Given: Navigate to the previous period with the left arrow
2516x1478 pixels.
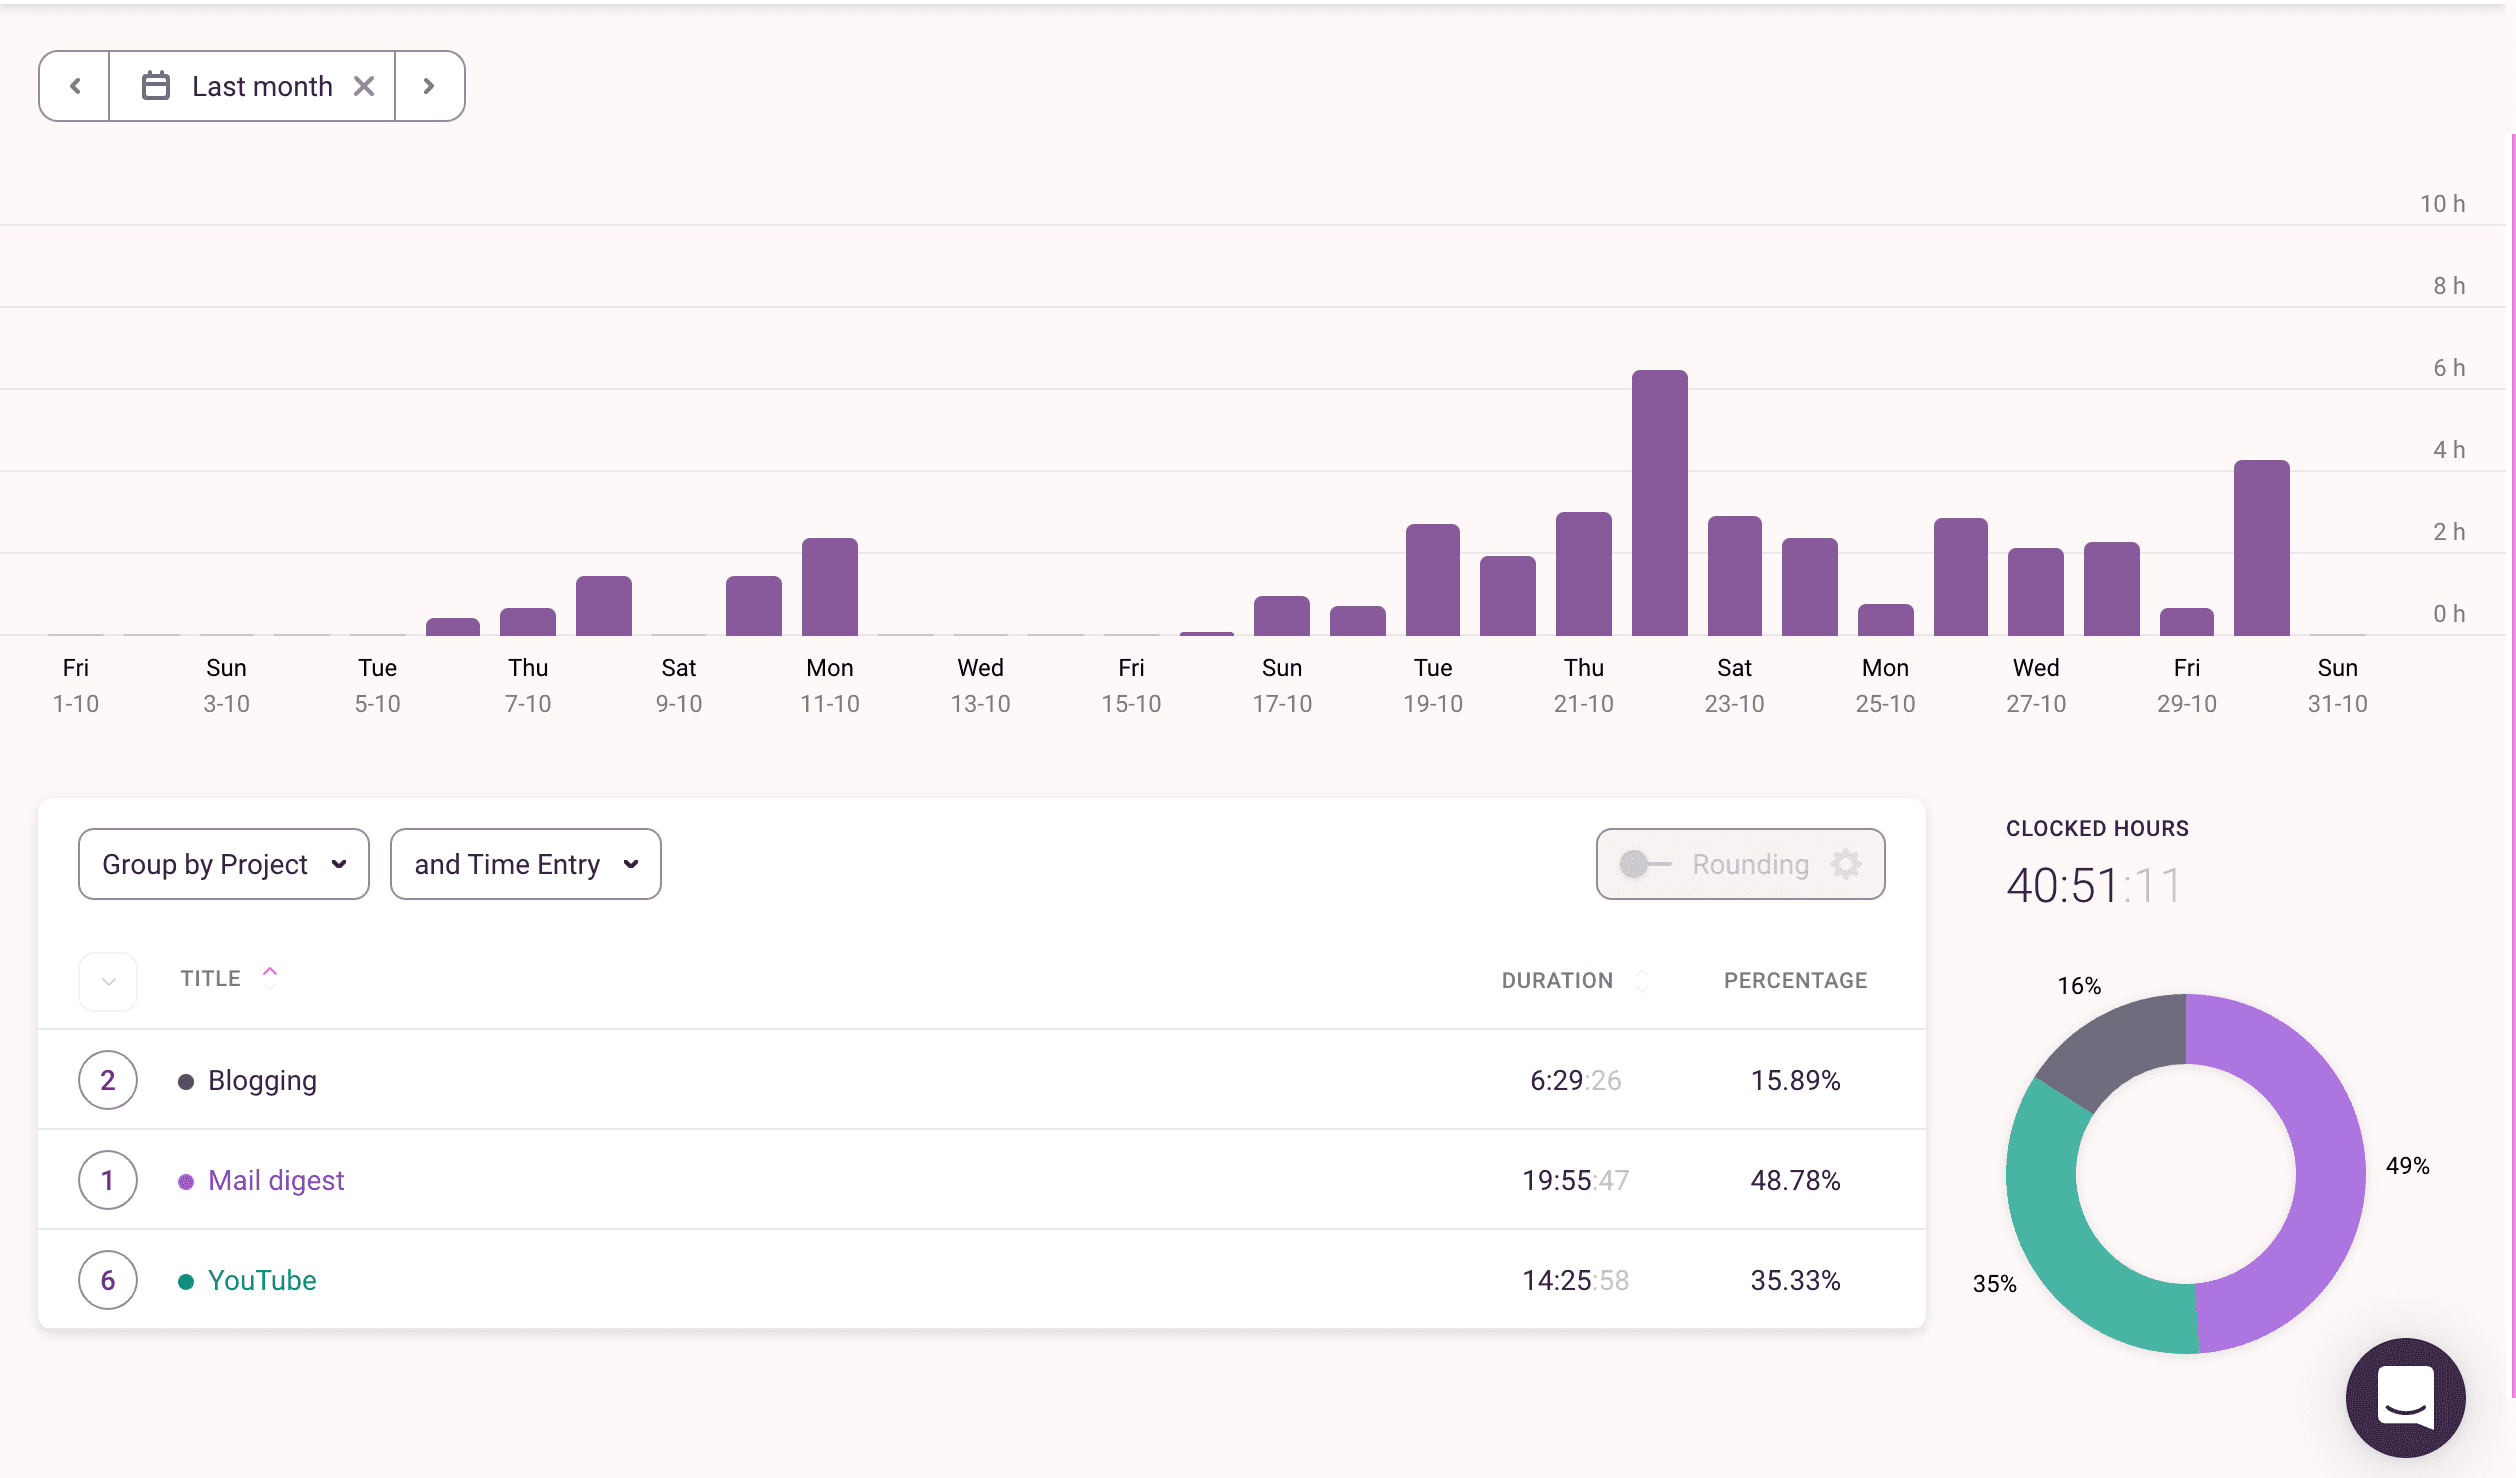Looking at the screenshot, I should [x=74, y=85].
